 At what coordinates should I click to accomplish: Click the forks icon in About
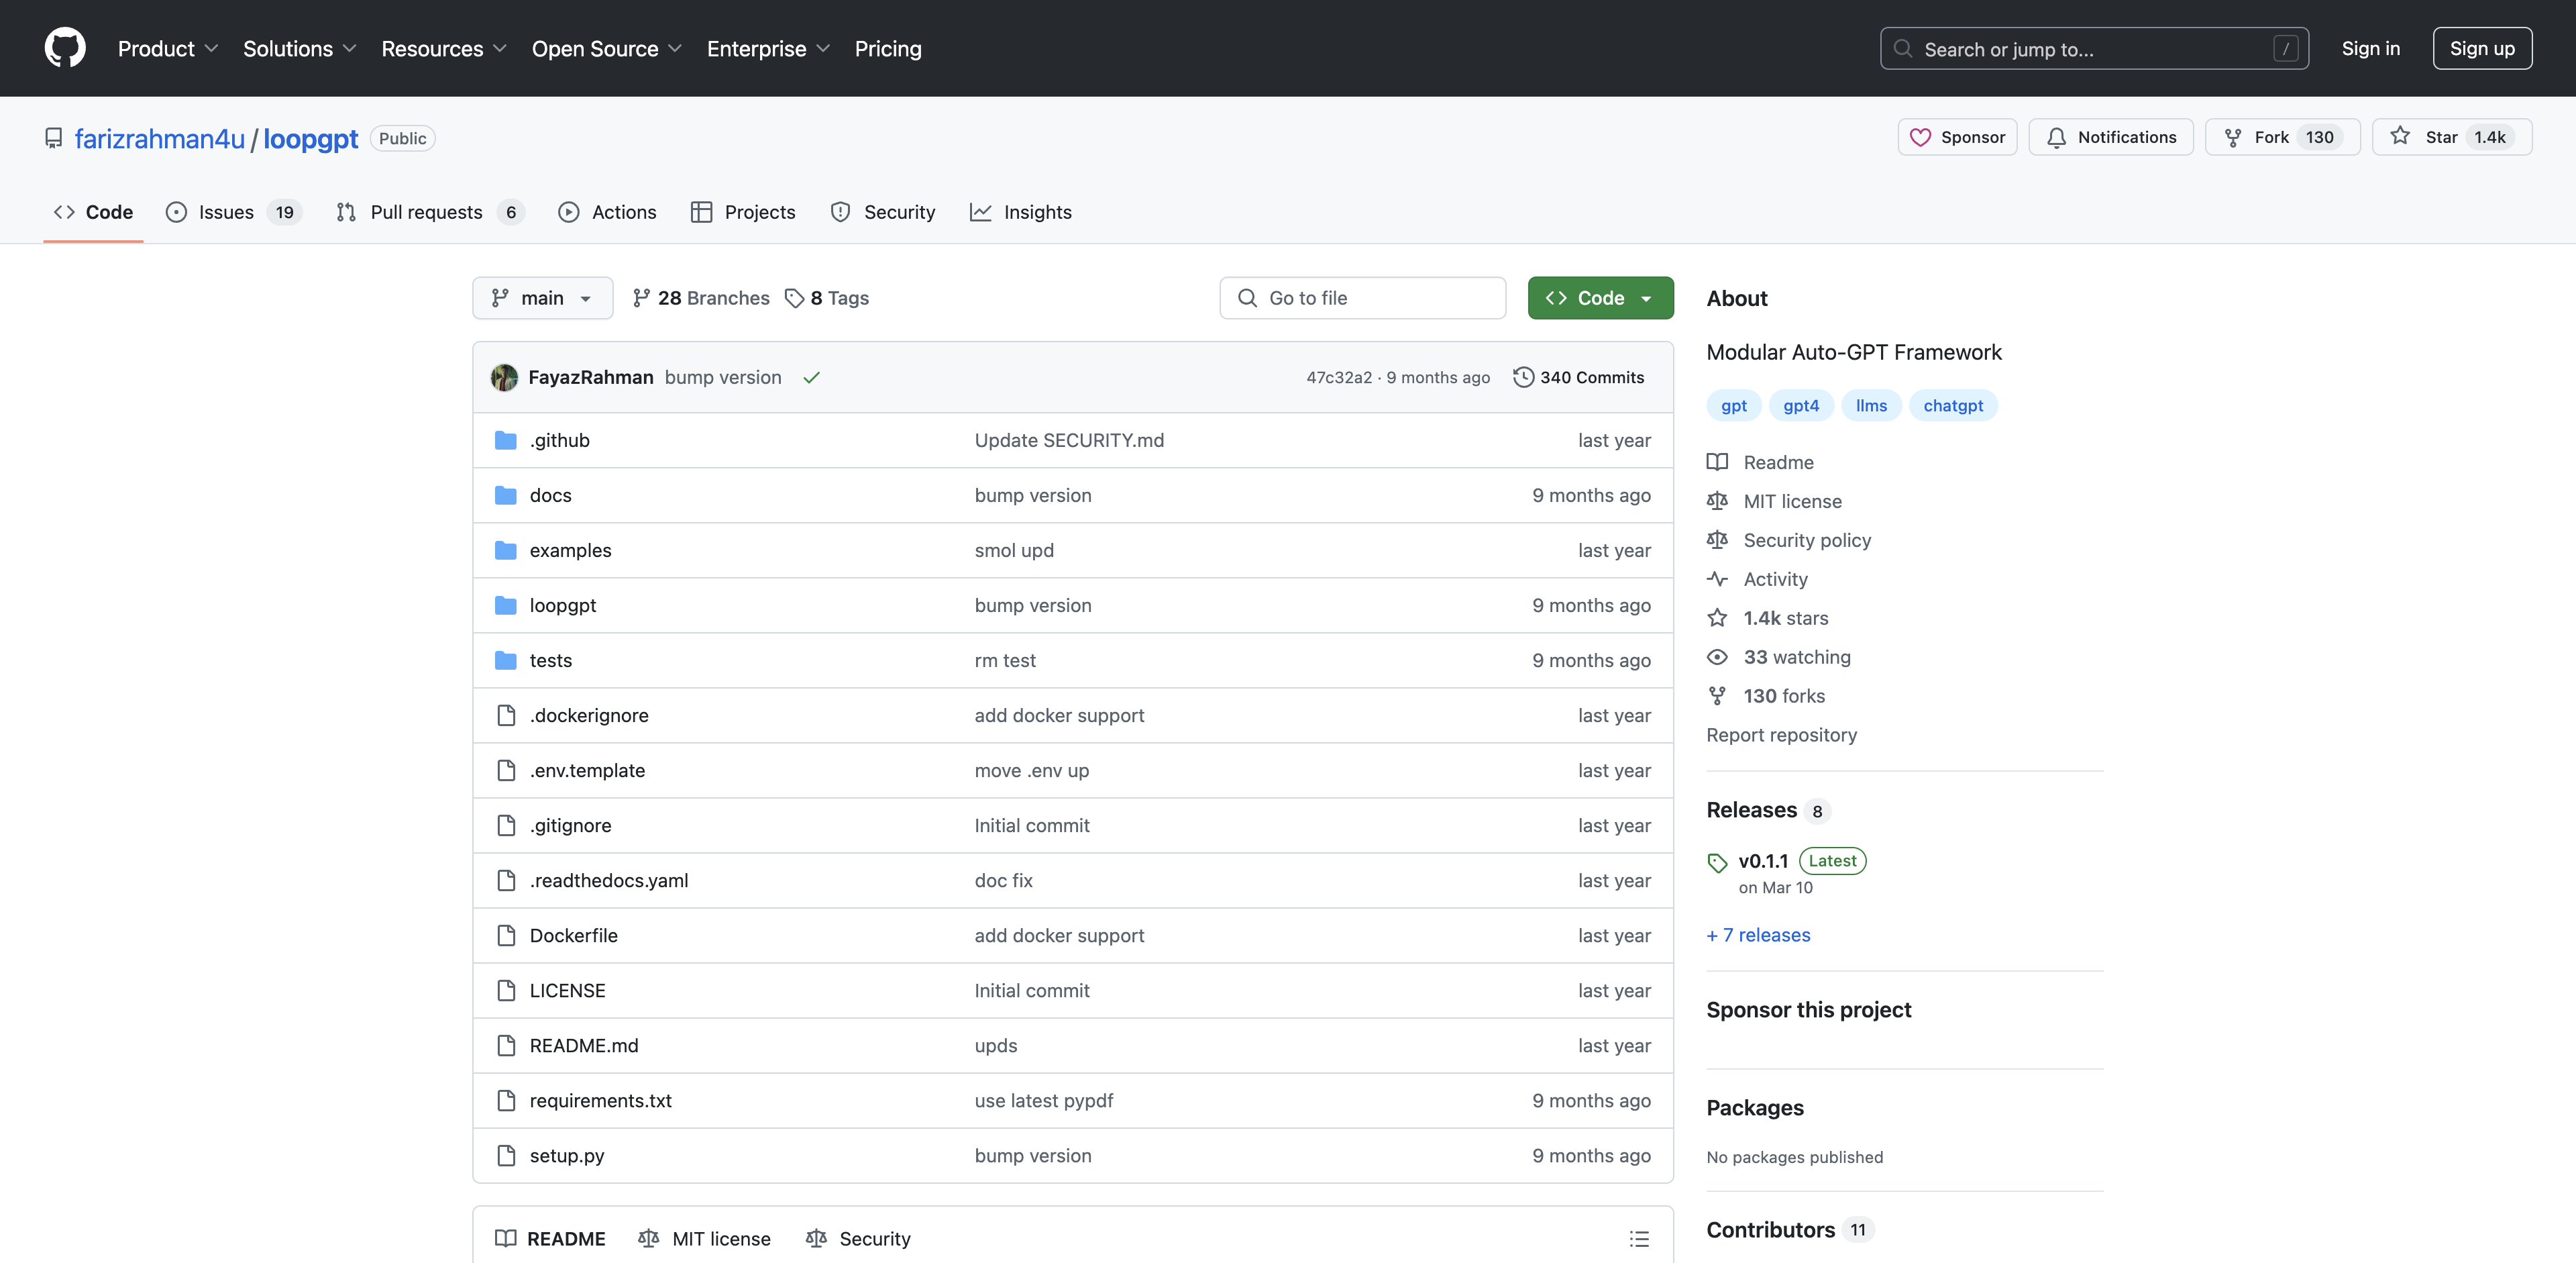[x=1717, y=696]
